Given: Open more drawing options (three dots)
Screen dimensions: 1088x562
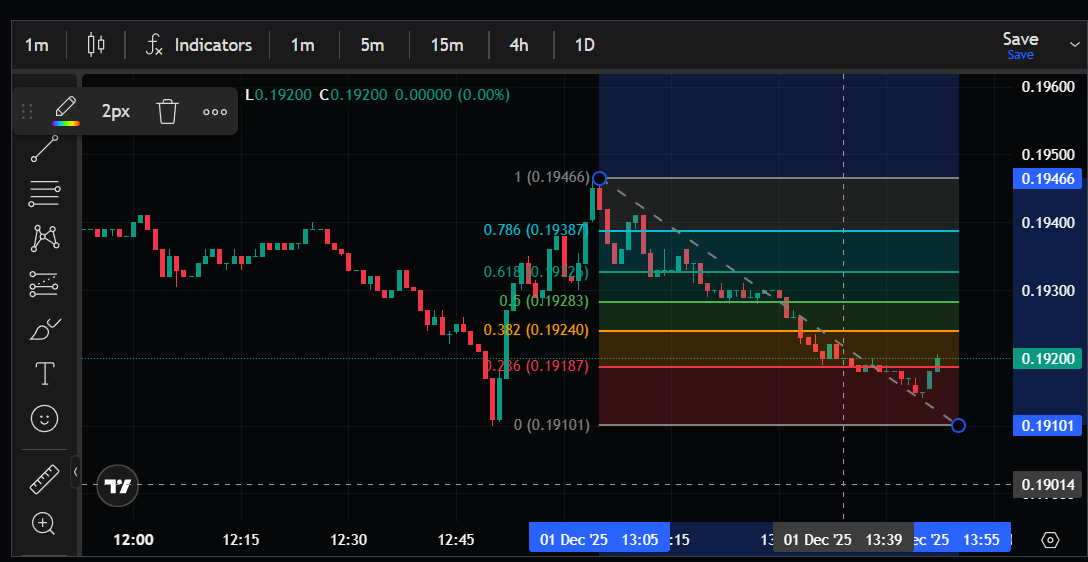Looking at the screenshot, I should tap(215, 112).
